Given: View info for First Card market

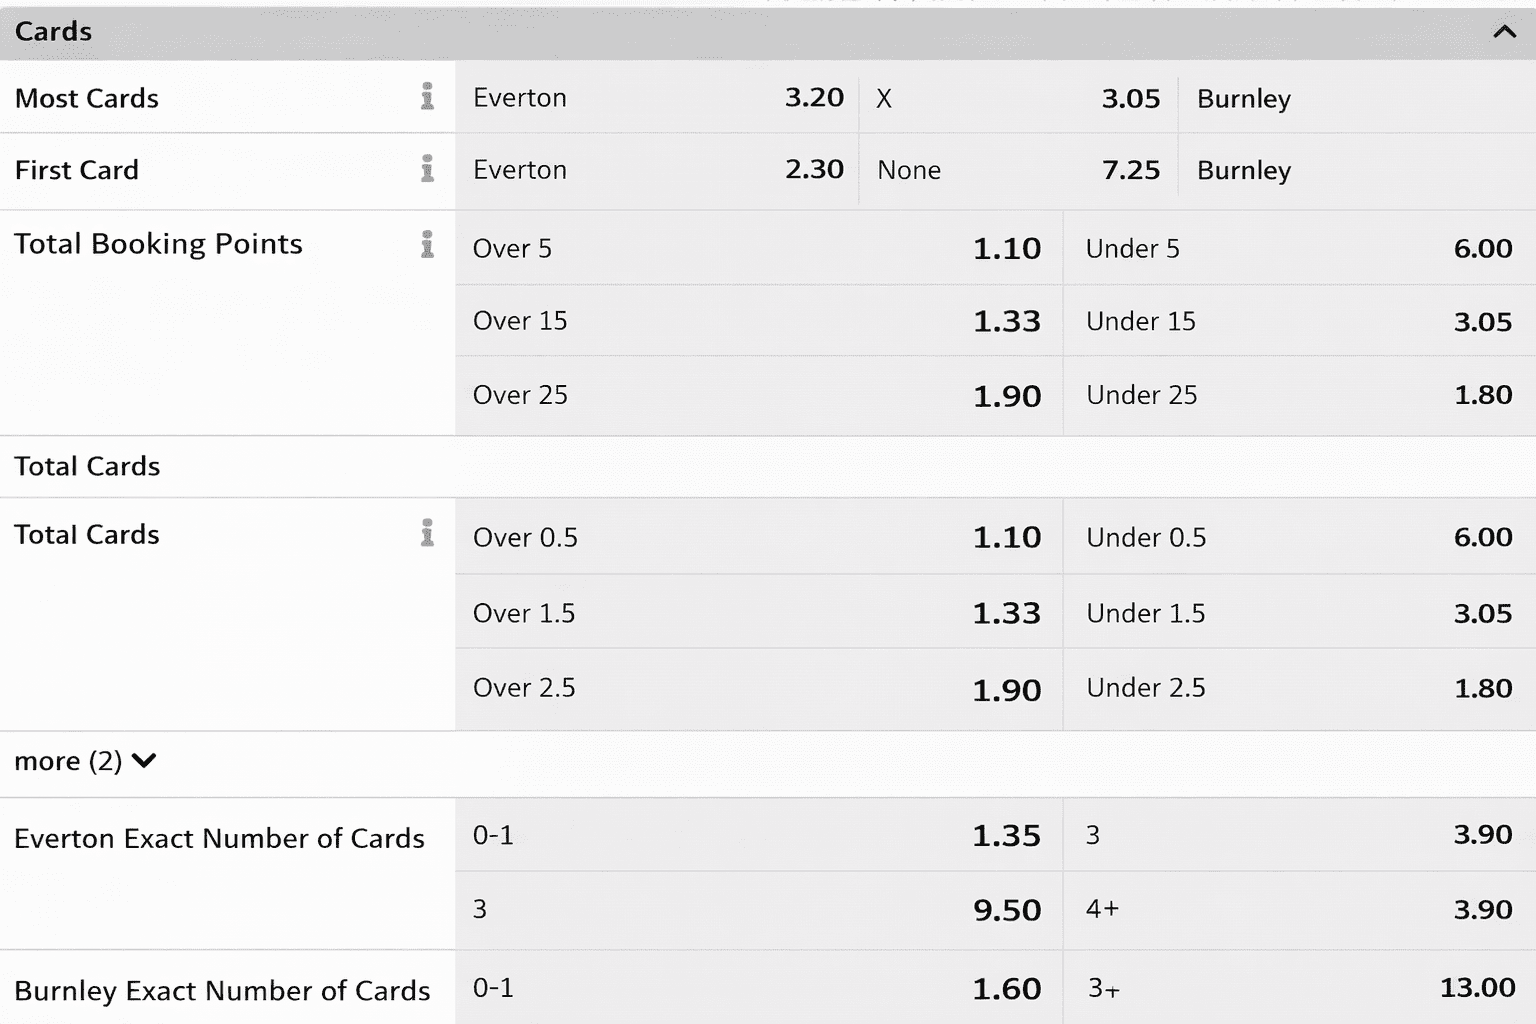Looking at the screenshot, I should click(x=429, y=169).
